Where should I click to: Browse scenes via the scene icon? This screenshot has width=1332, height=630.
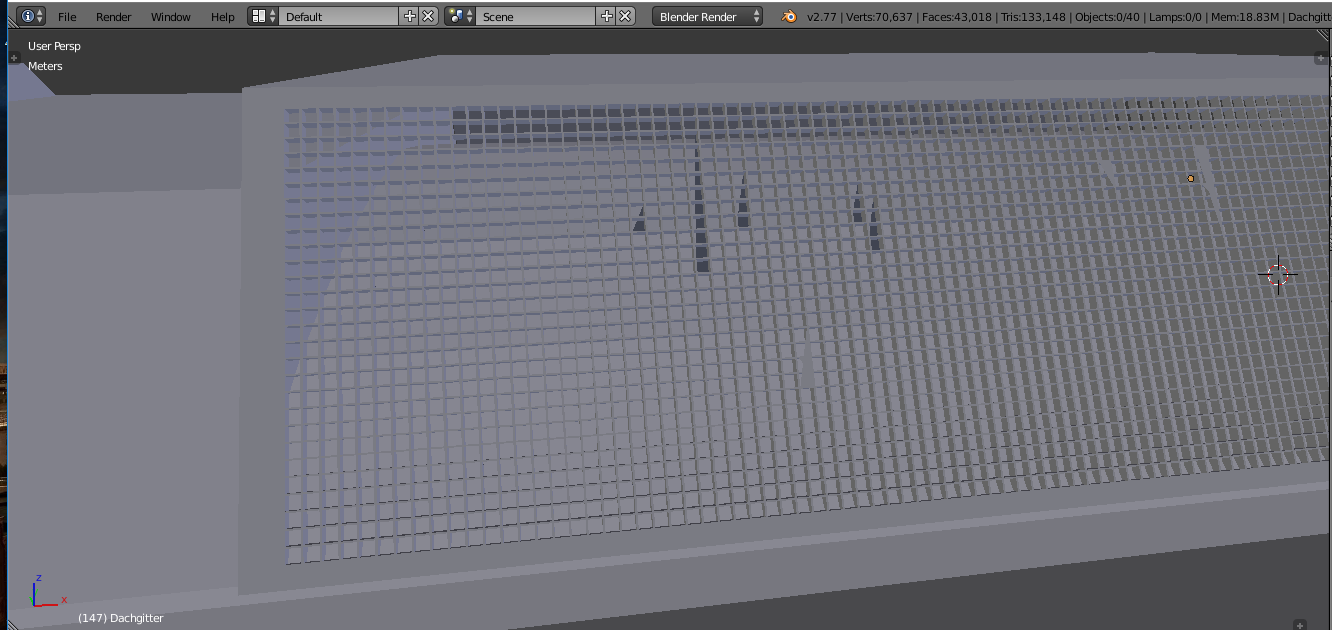(460, 16)
